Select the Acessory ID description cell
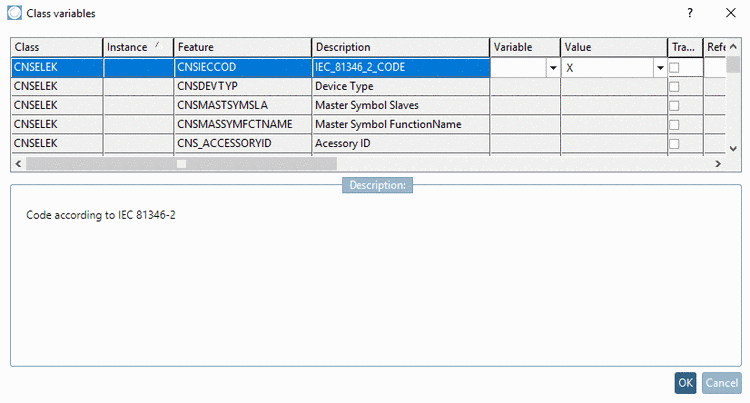 (x=401, y=144)
